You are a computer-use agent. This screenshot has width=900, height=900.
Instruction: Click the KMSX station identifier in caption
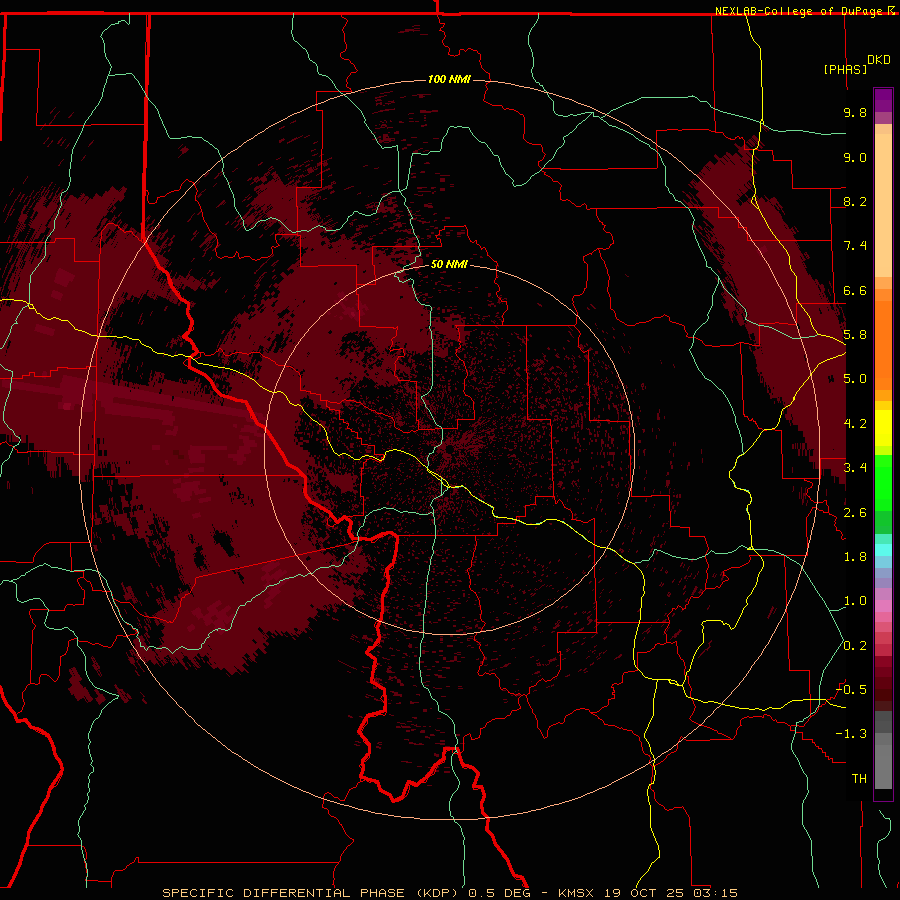[576, 893]
